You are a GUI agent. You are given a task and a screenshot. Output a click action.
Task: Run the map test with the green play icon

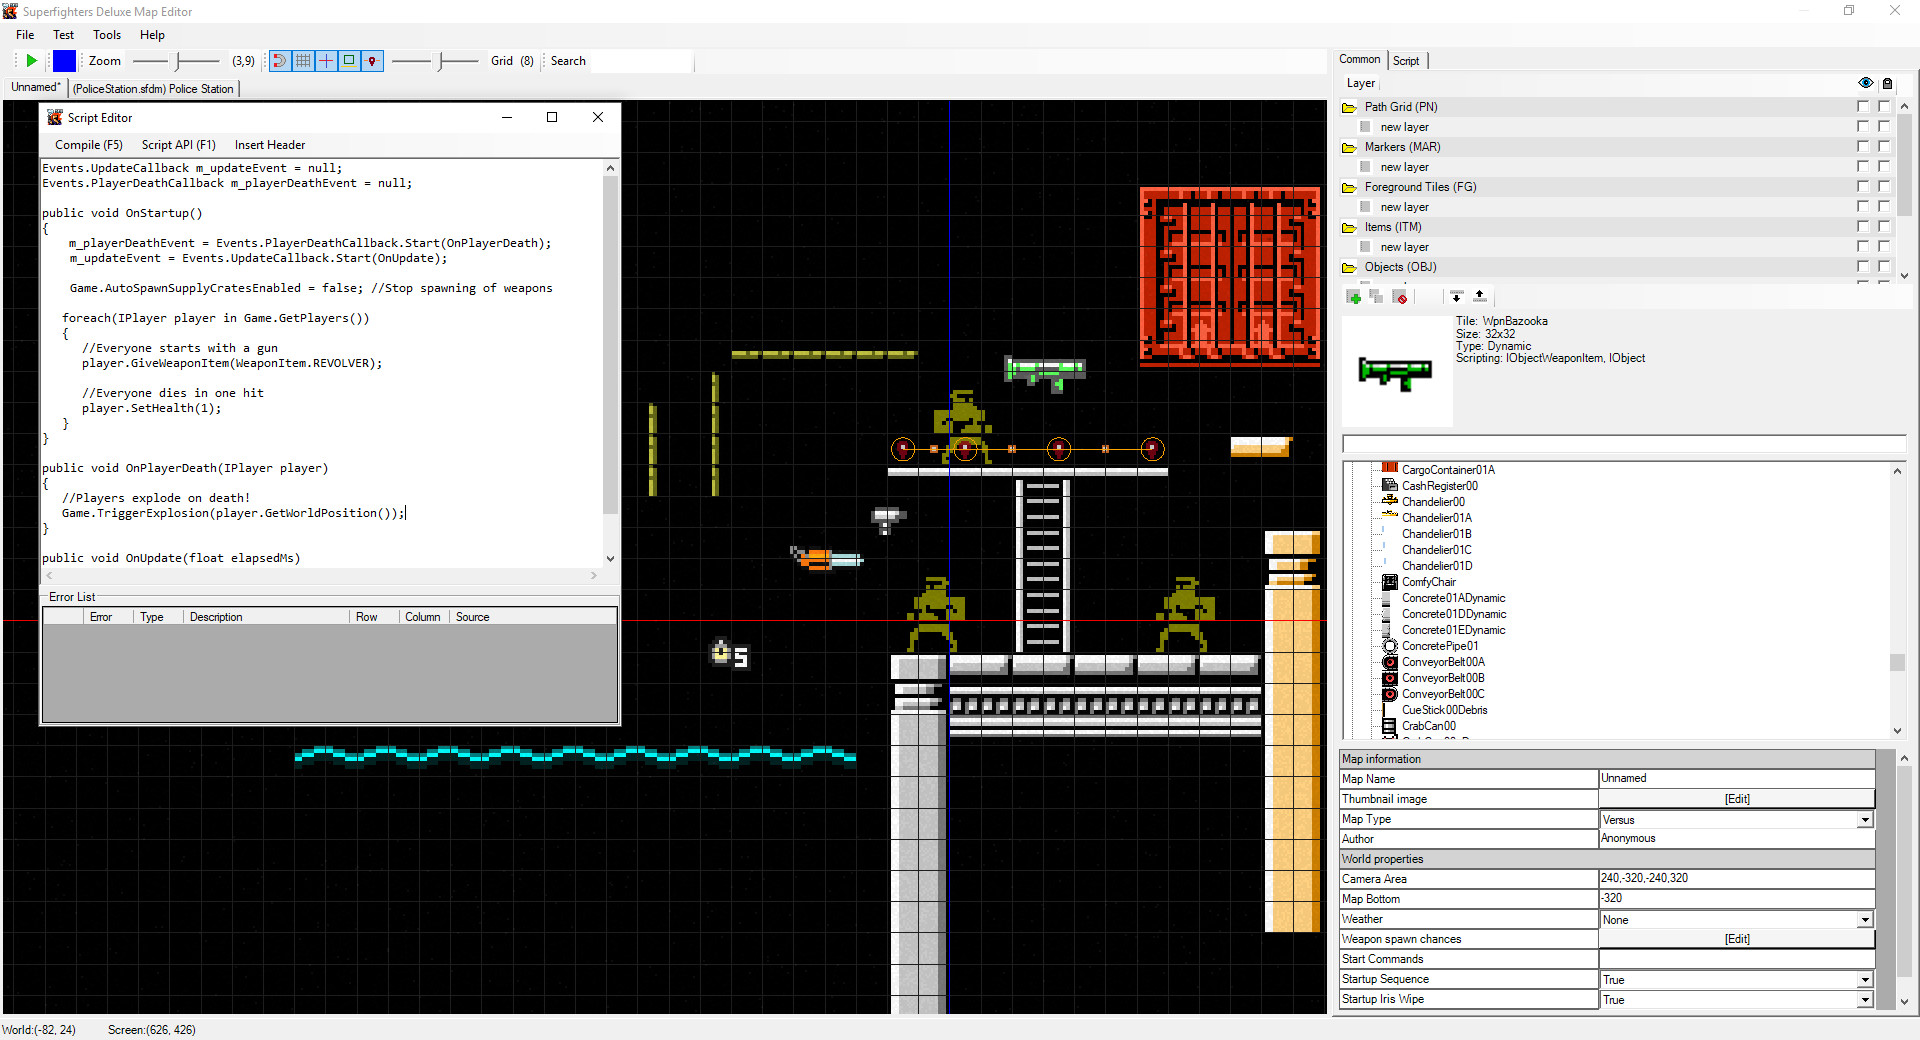(x=30, y=60)
